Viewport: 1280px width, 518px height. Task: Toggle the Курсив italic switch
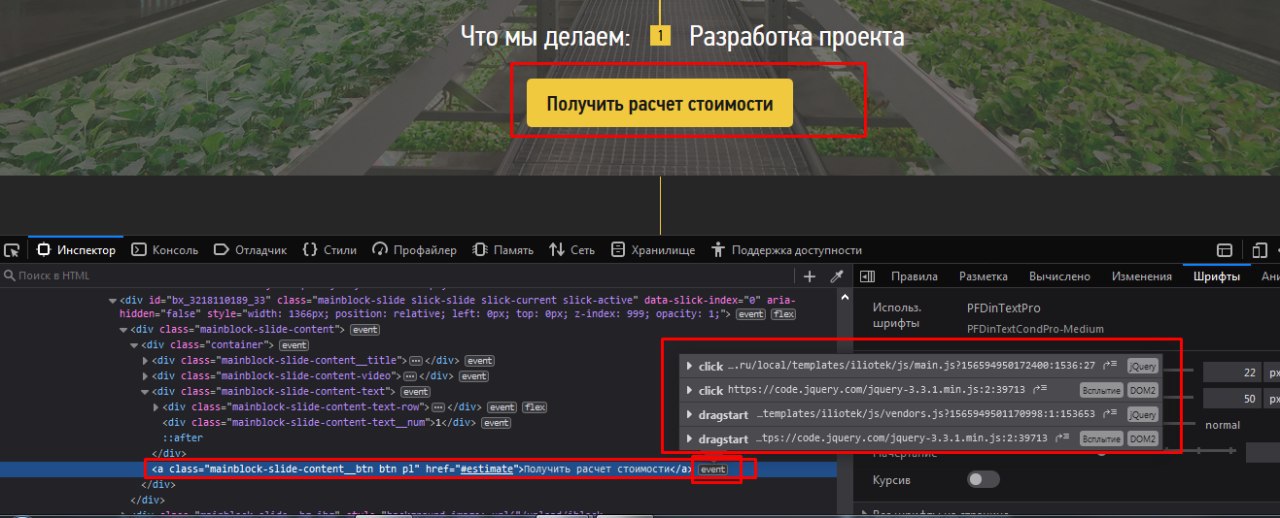(983, 480)
